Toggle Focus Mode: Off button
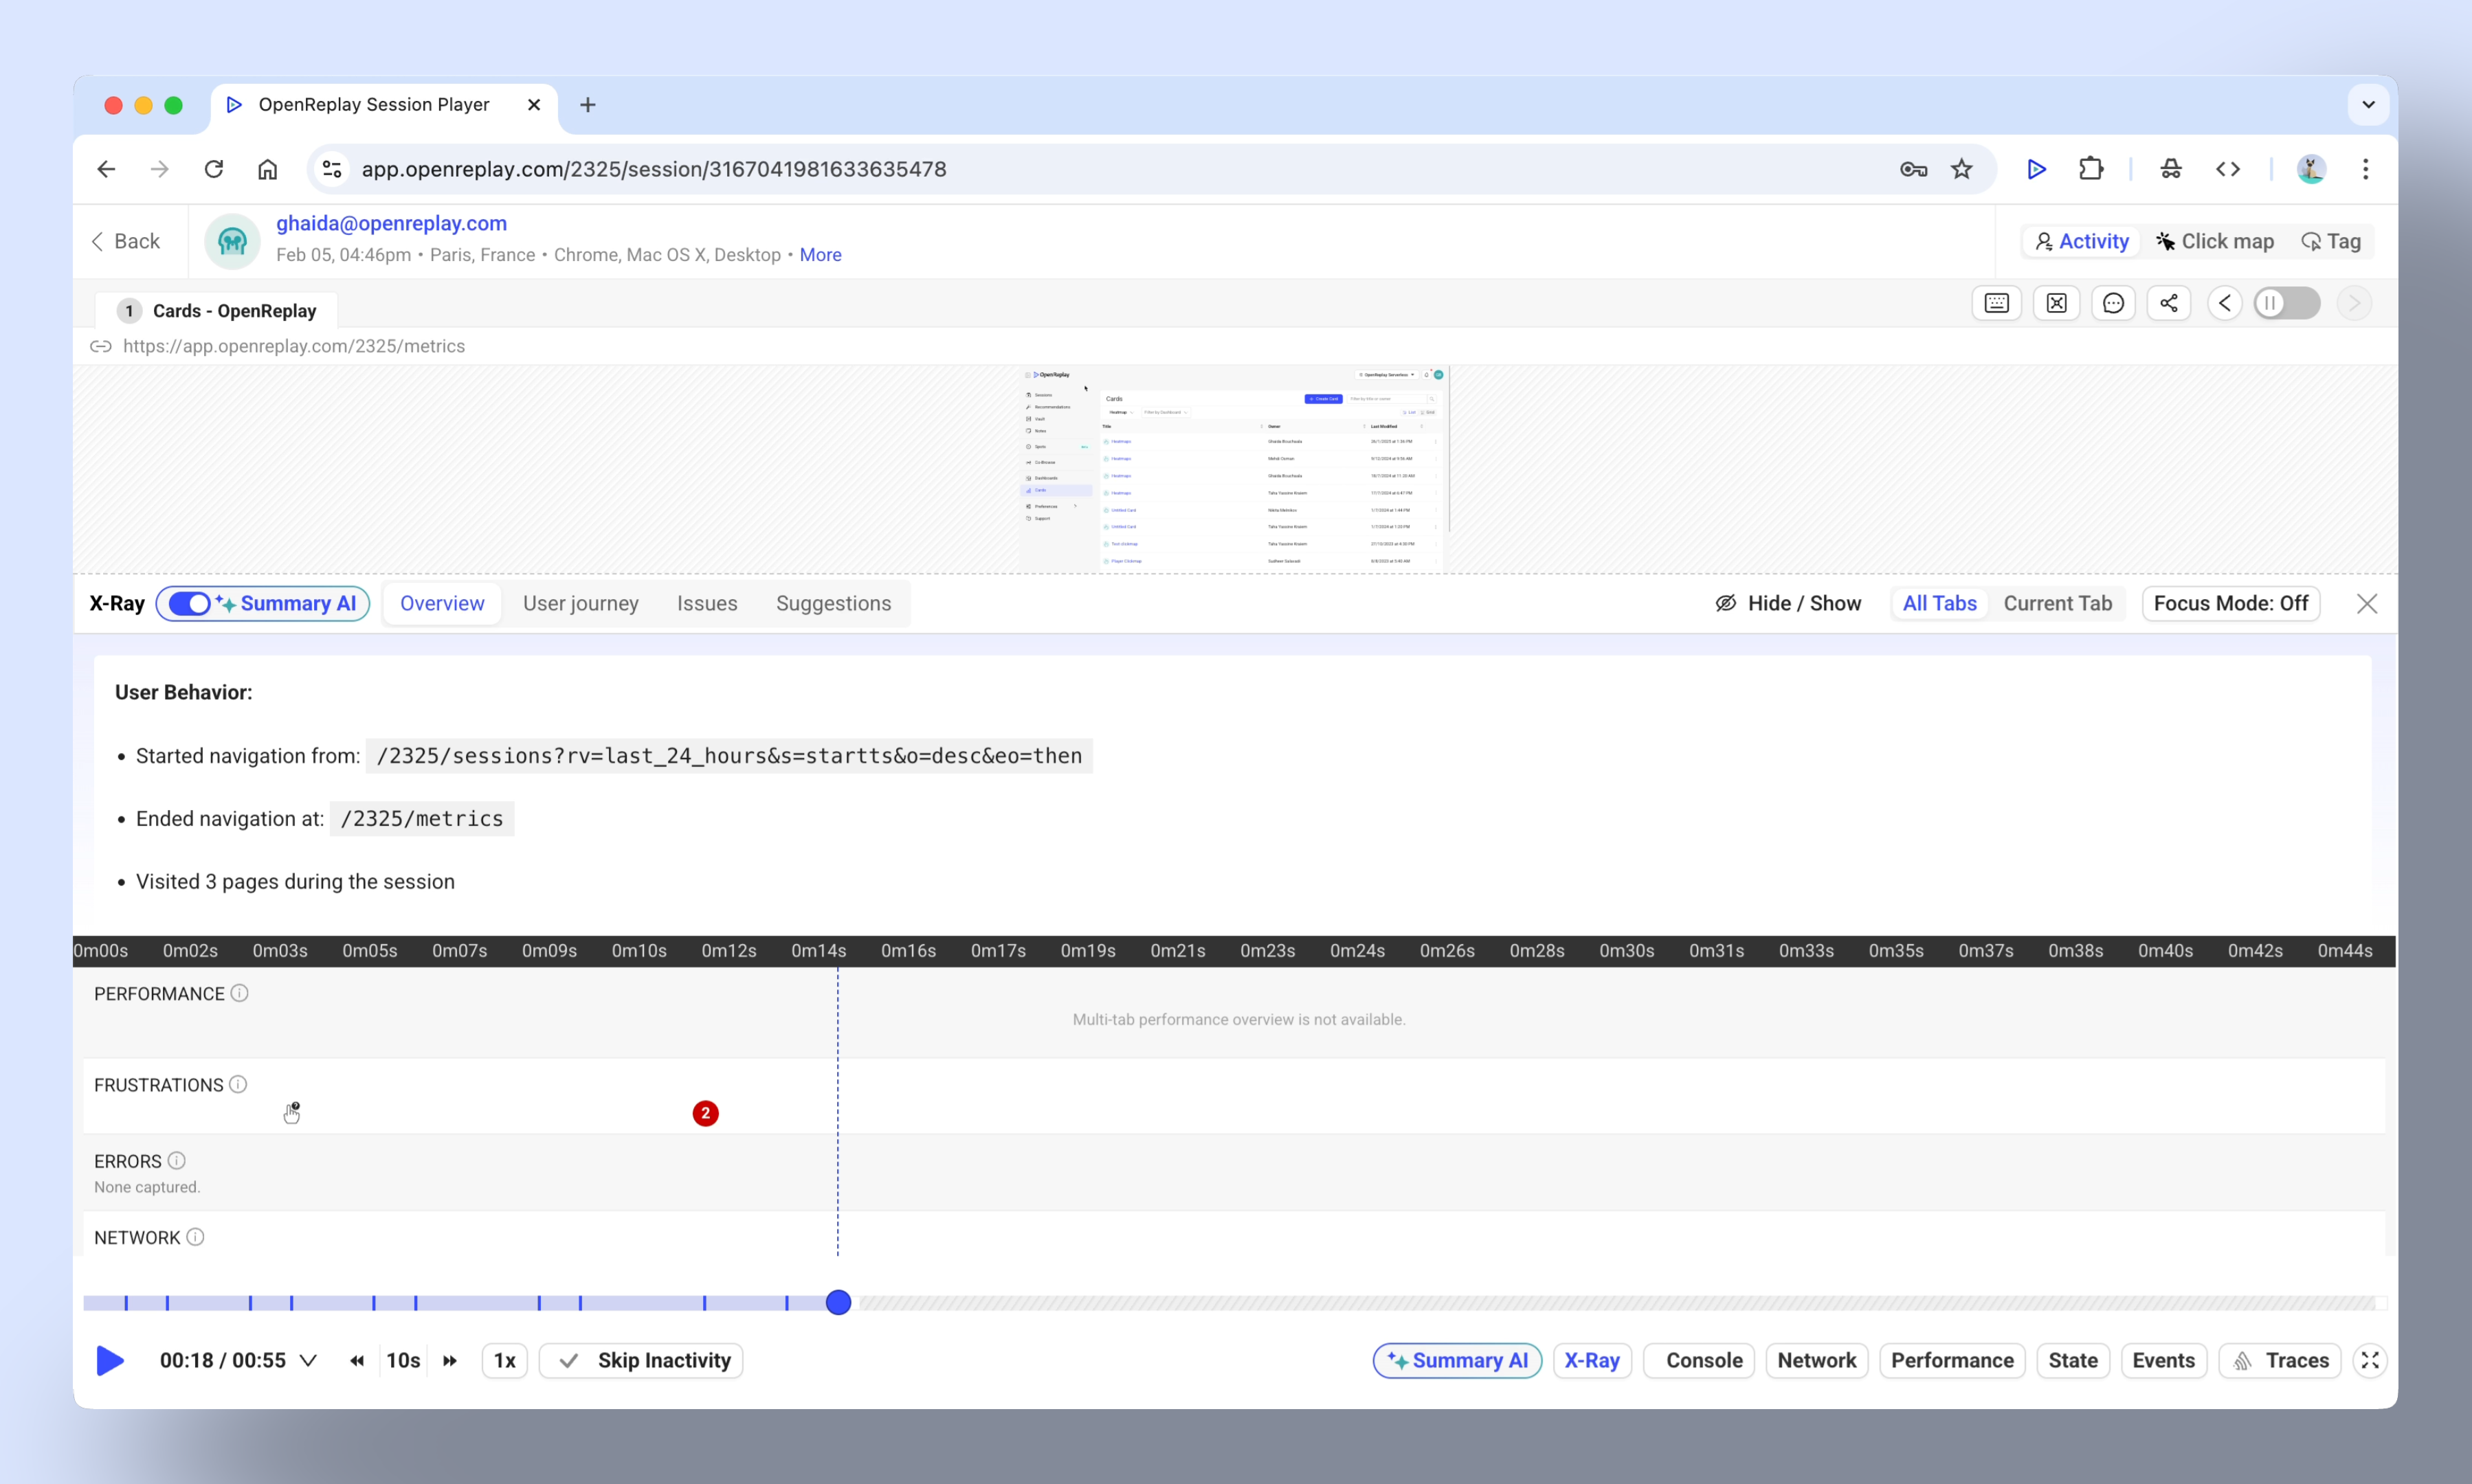This screenshot has width=2472, height=1484. pyautogui.click(x=2230, y=603)
